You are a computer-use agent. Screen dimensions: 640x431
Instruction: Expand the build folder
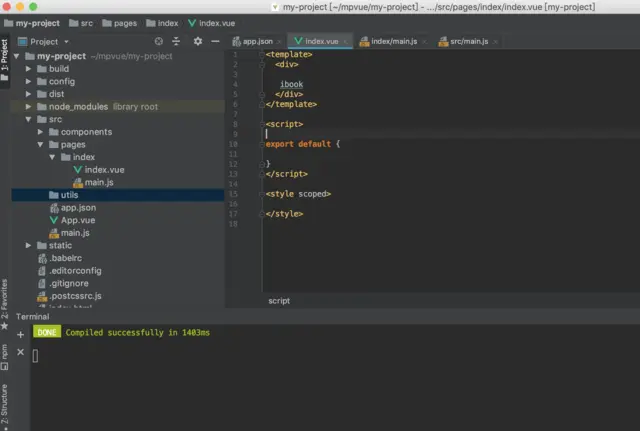point(29,69)
